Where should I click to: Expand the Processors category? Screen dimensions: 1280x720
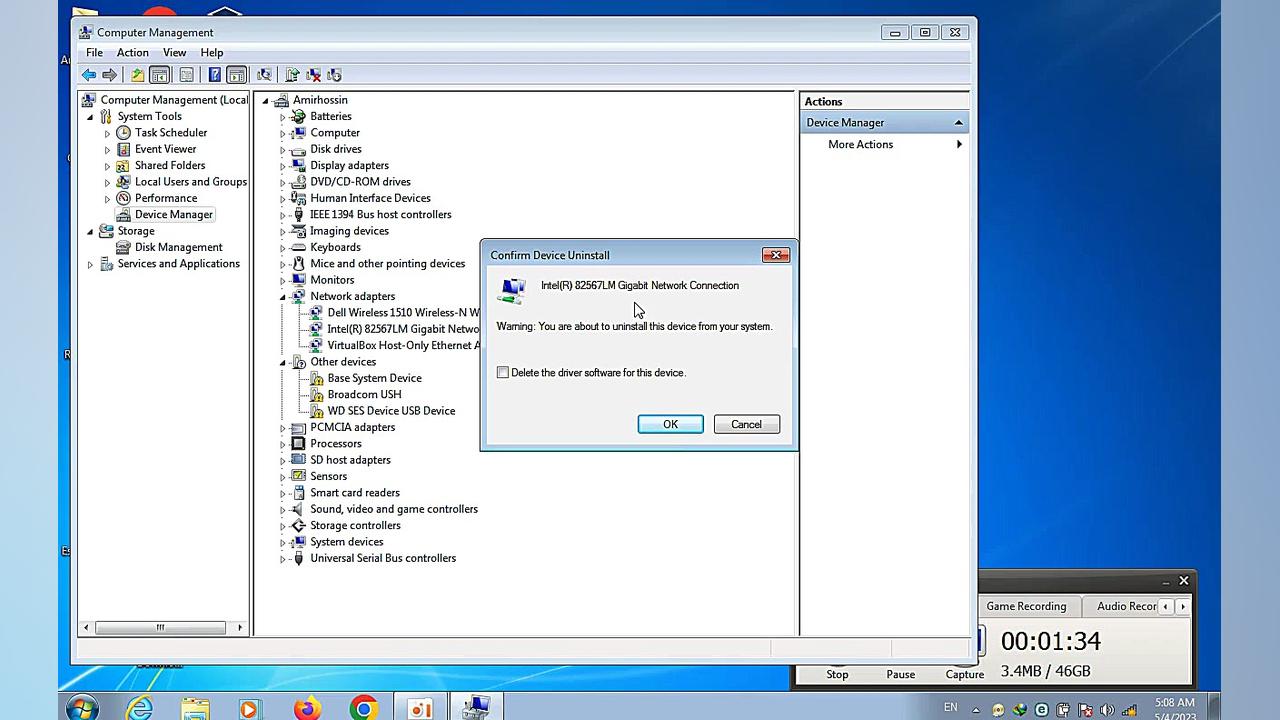(x=283, y=444)
